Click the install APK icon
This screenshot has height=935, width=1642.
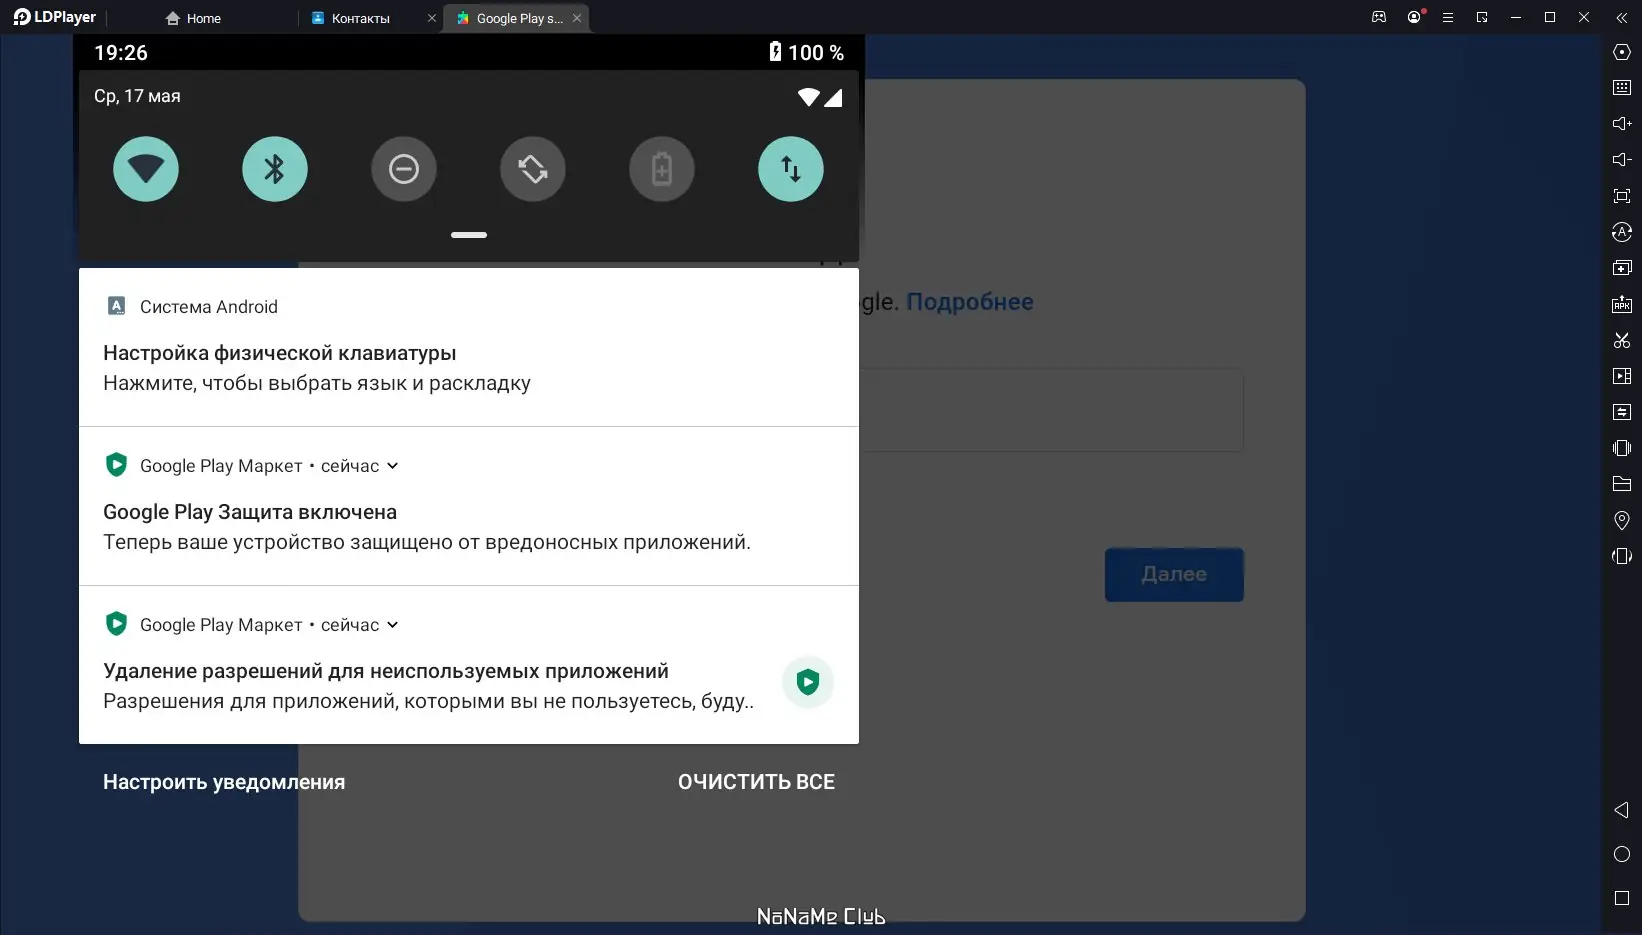click(x=1622, y=304)
